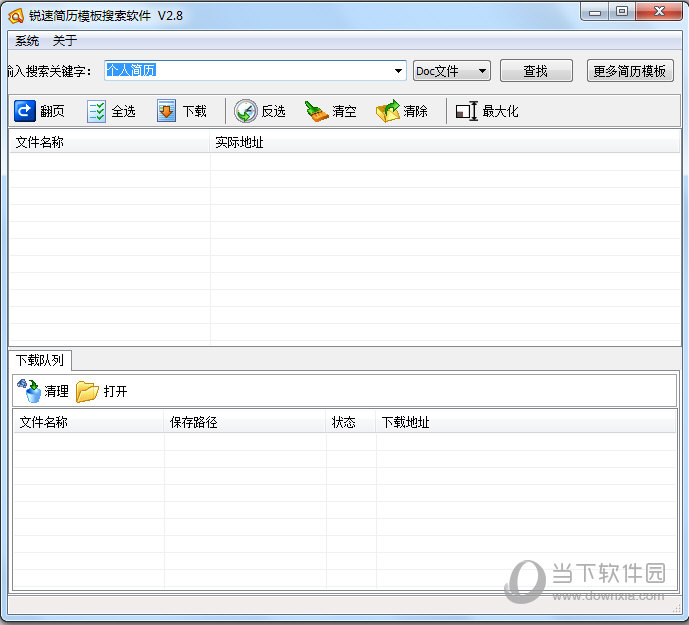This screenshot has width=689, height=625.
Task: Click the 清理 label in queue toolbar
Action: coord(56,391)
